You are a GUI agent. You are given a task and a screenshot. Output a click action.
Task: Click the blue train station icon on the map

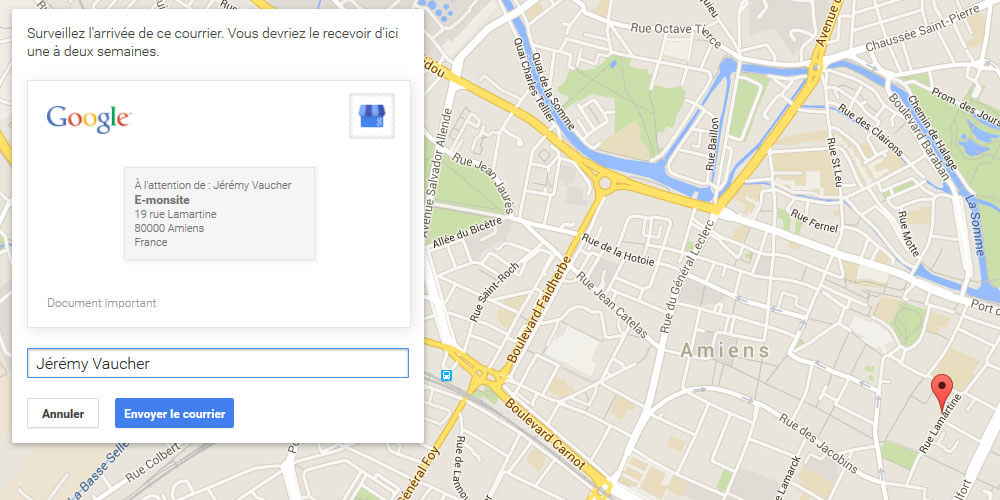coord(446,375)
